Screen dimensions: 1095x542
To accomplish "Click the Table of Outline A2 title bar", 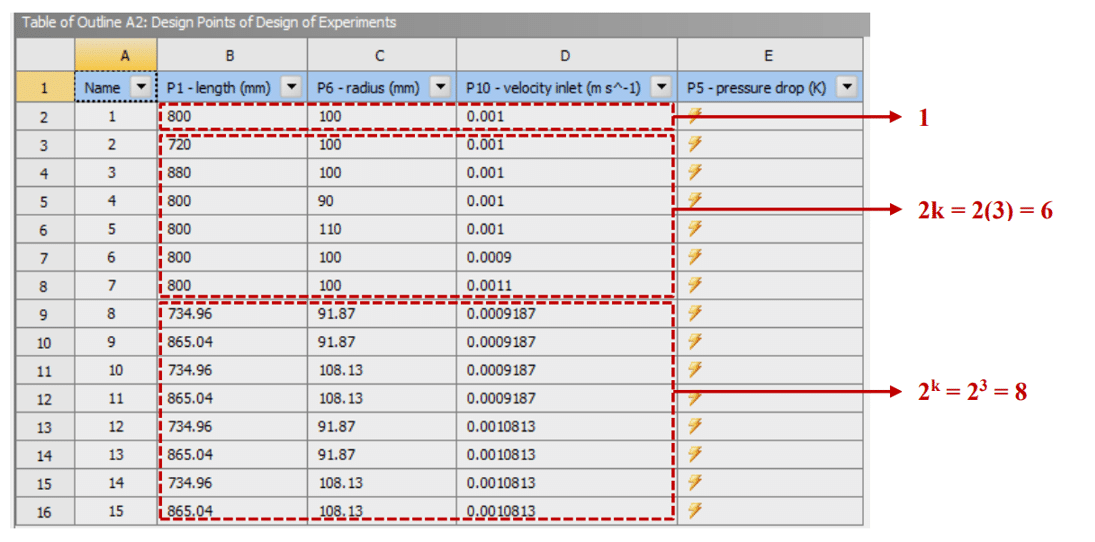I will (x=442, y=22).
